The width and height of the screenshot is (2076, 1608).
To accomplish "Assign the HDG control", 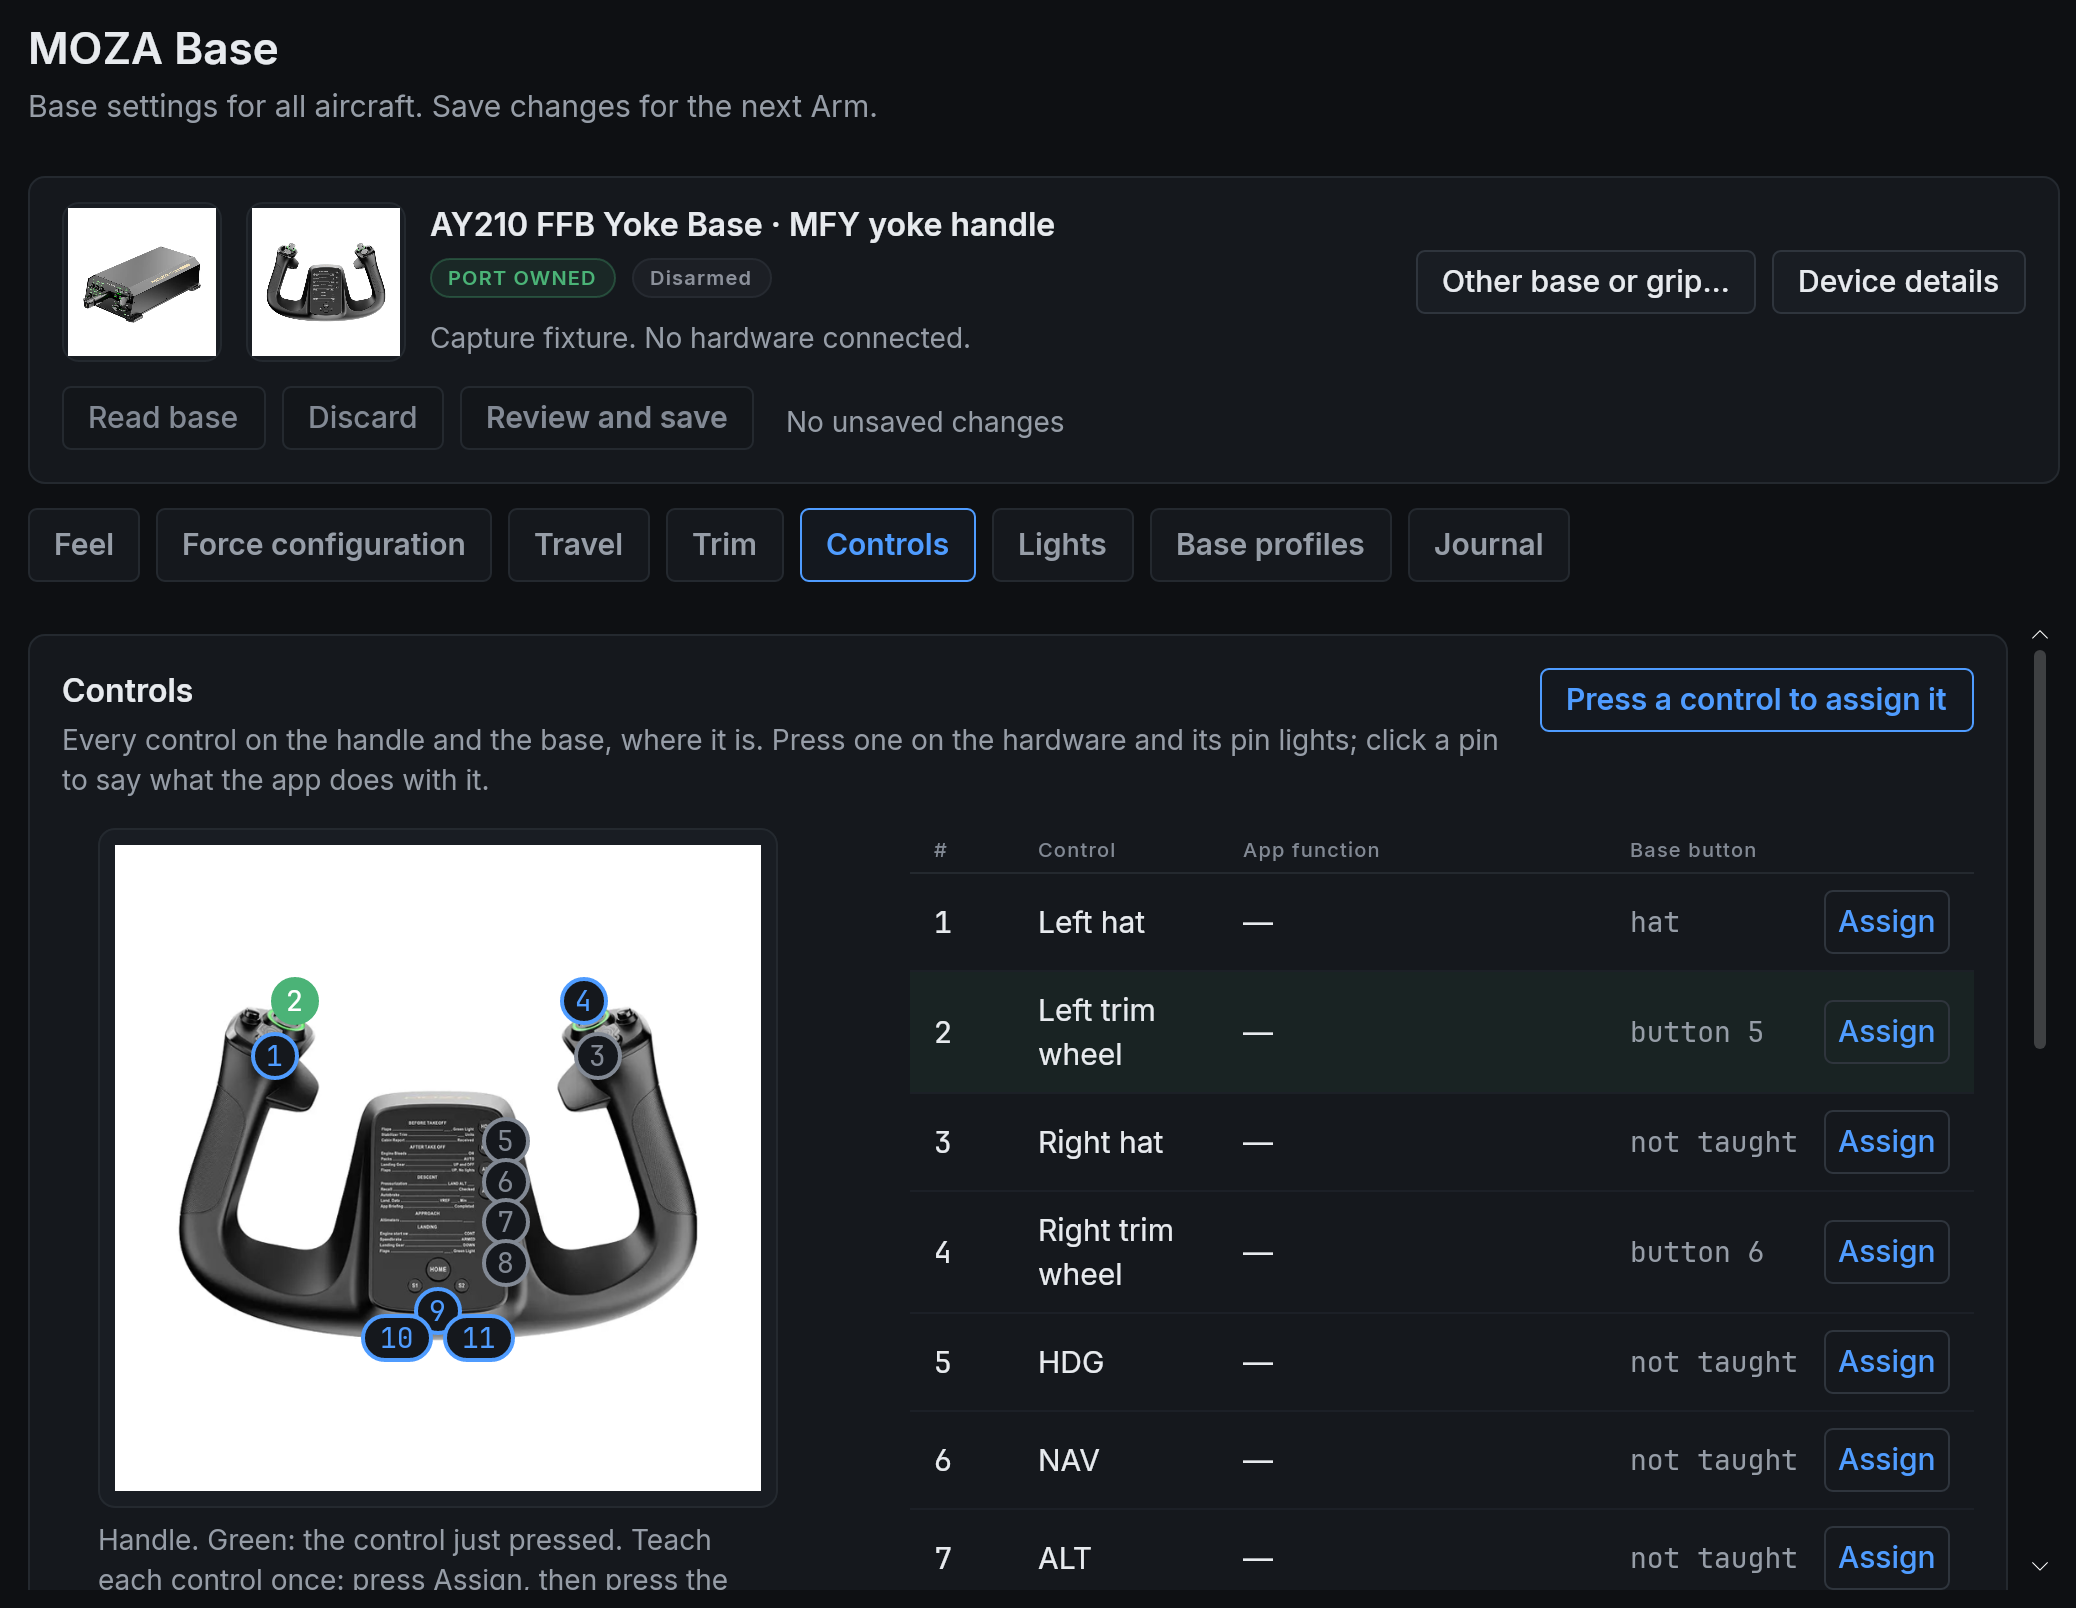I will coord(1887,1362).
